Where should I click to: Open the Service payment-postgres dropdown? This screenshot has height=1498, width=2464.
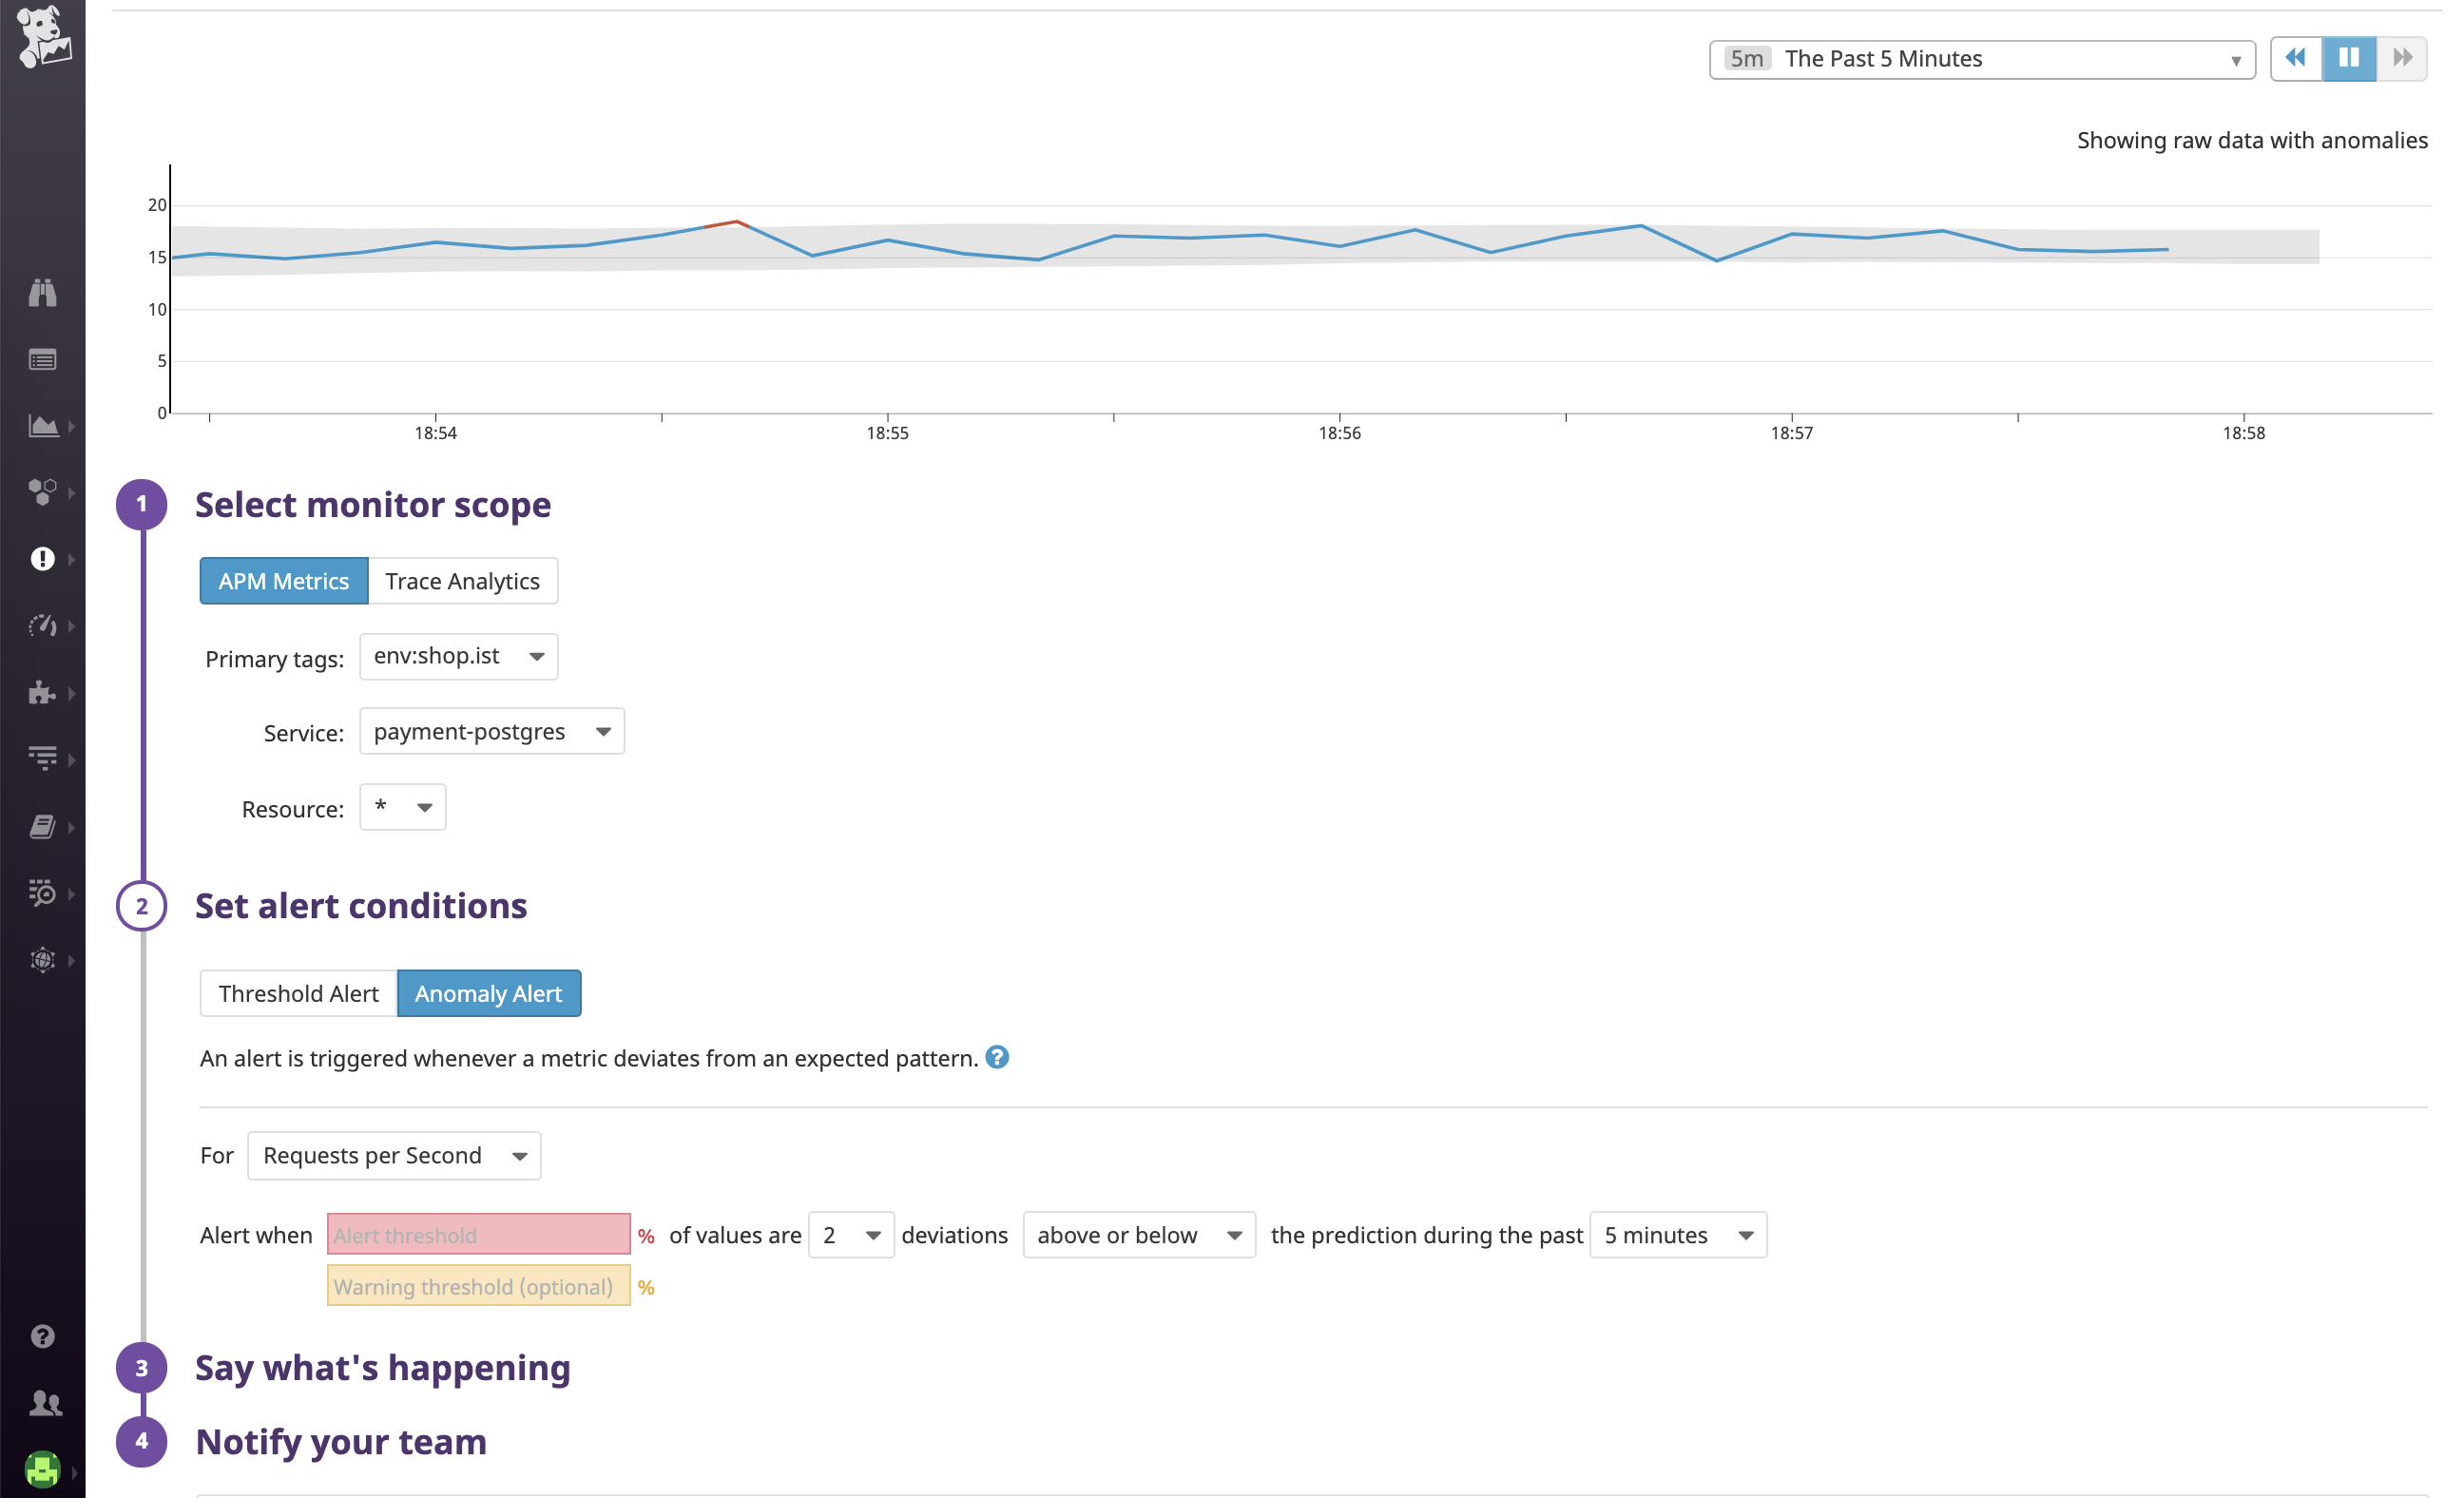tap(491, 731)
